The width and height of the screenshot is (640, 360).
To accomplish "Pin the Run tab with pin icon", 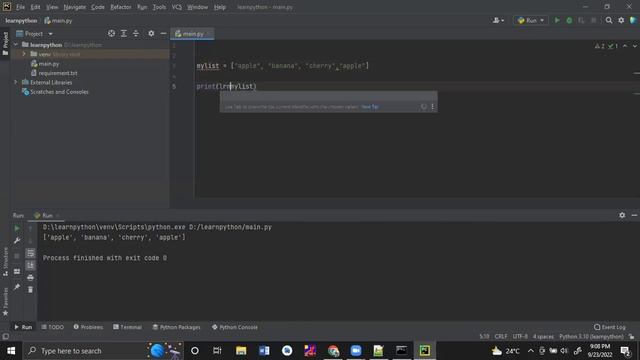I will 17,287.
